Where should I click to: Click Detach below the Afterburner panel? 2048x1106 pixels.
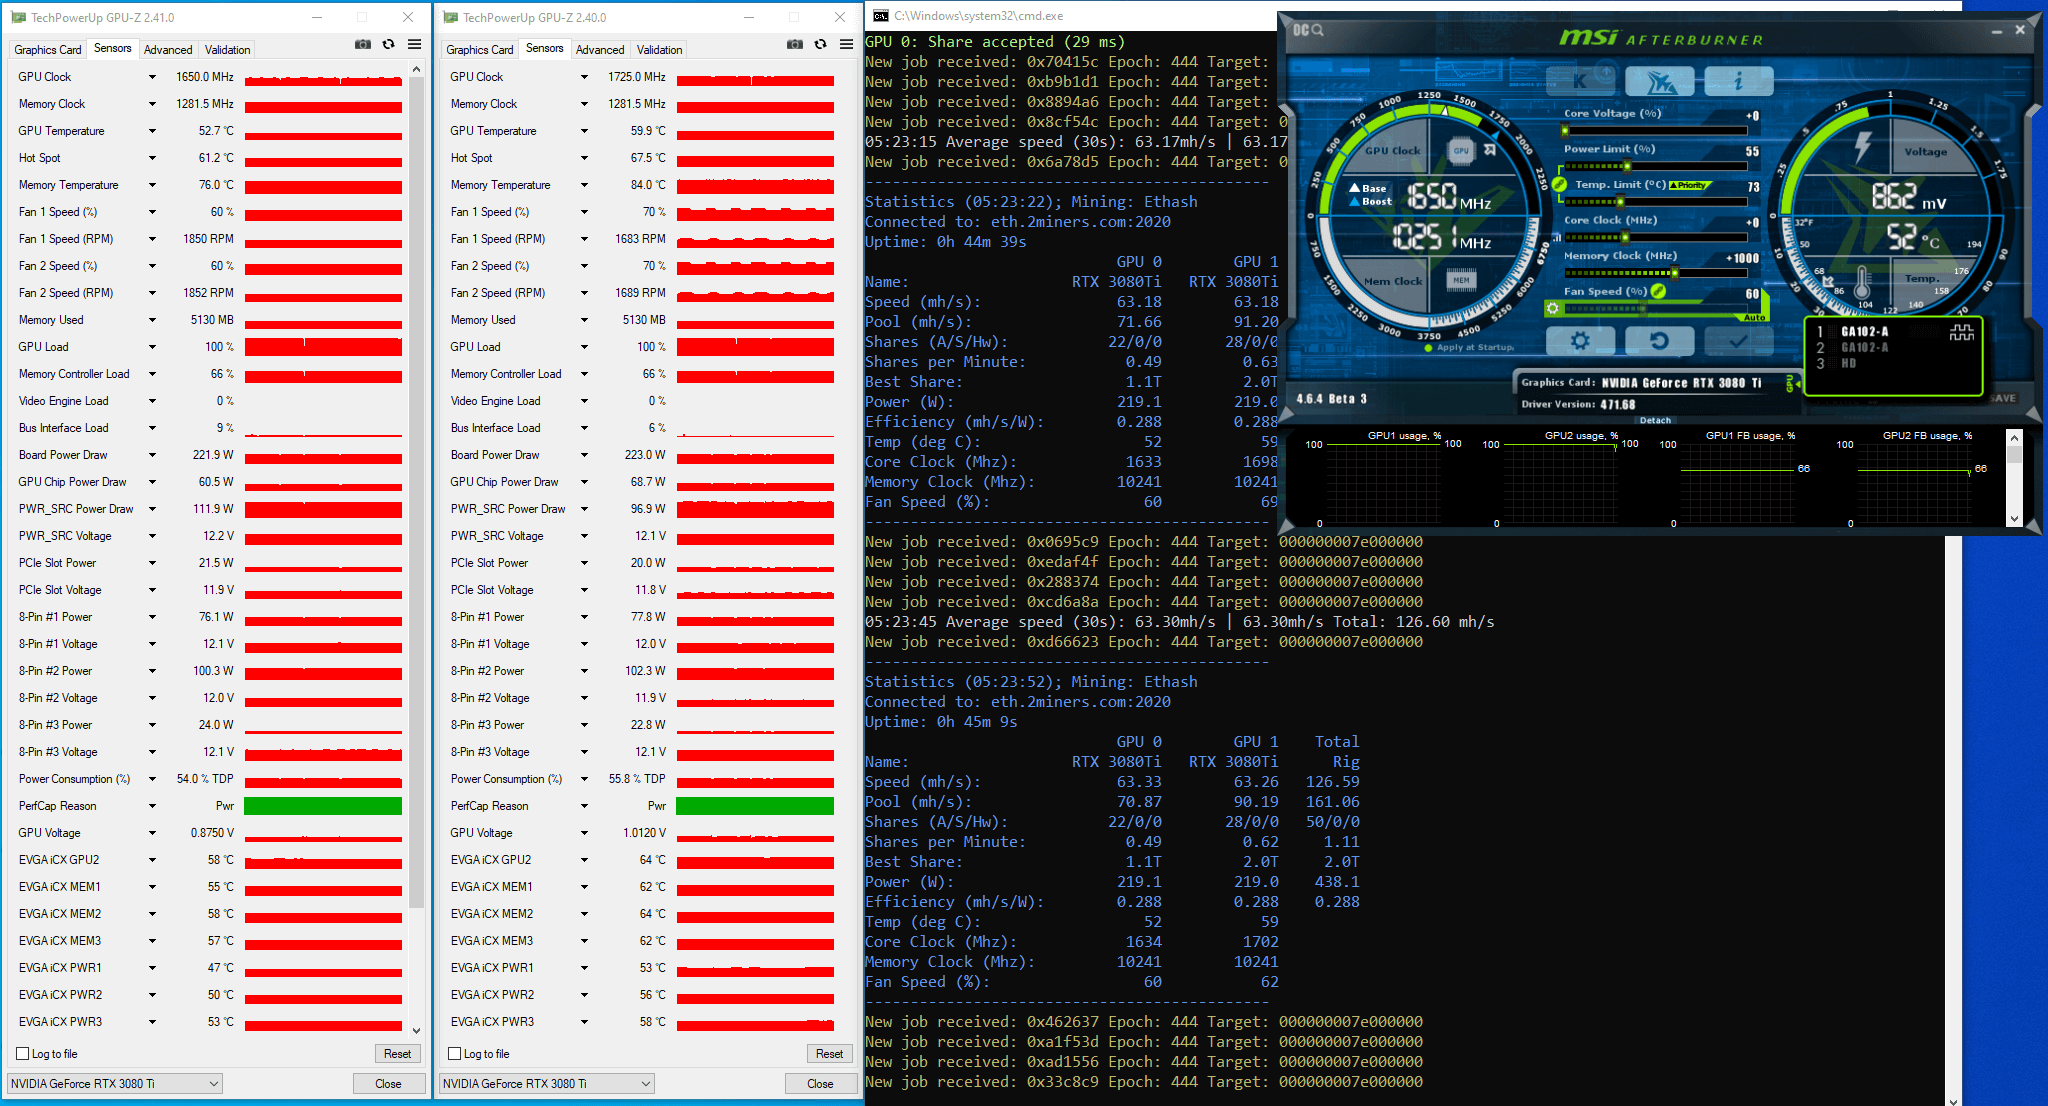[1655, 420]
